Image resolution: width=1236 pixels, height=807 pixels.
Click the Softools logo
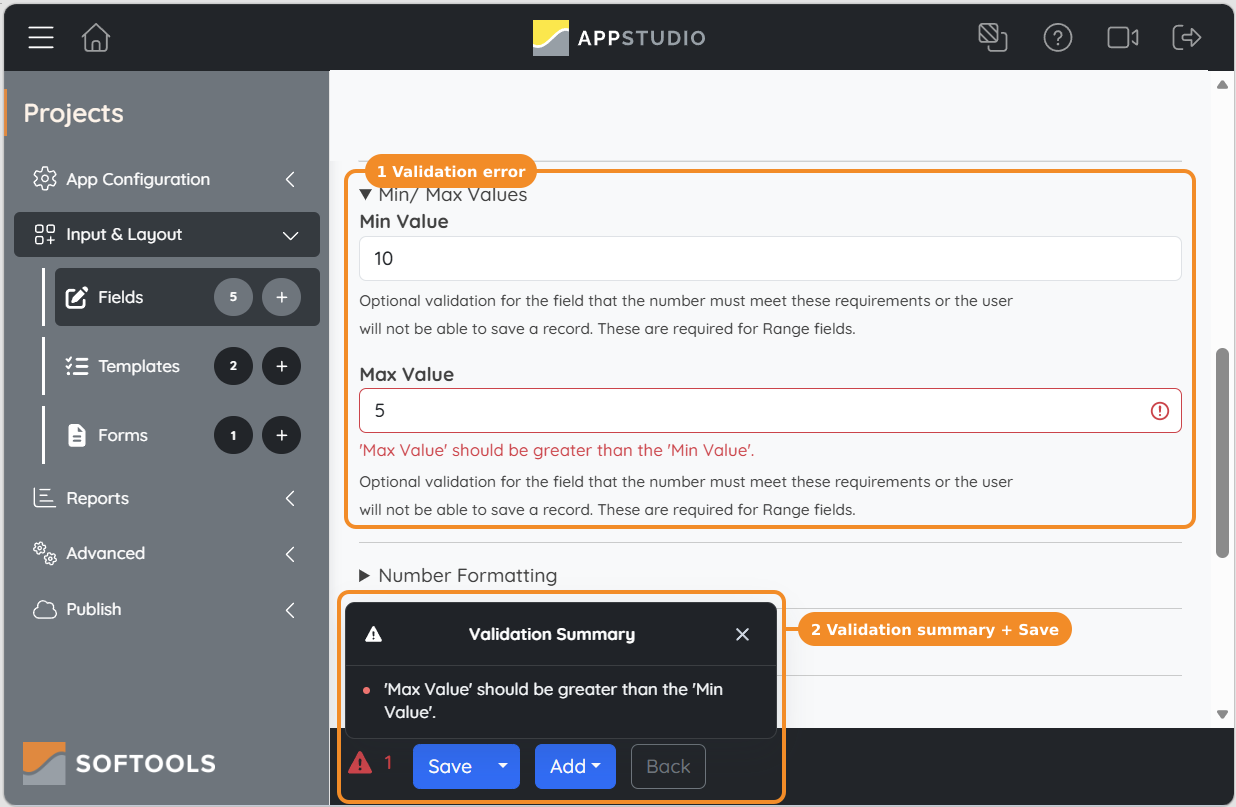coord(119,763)
